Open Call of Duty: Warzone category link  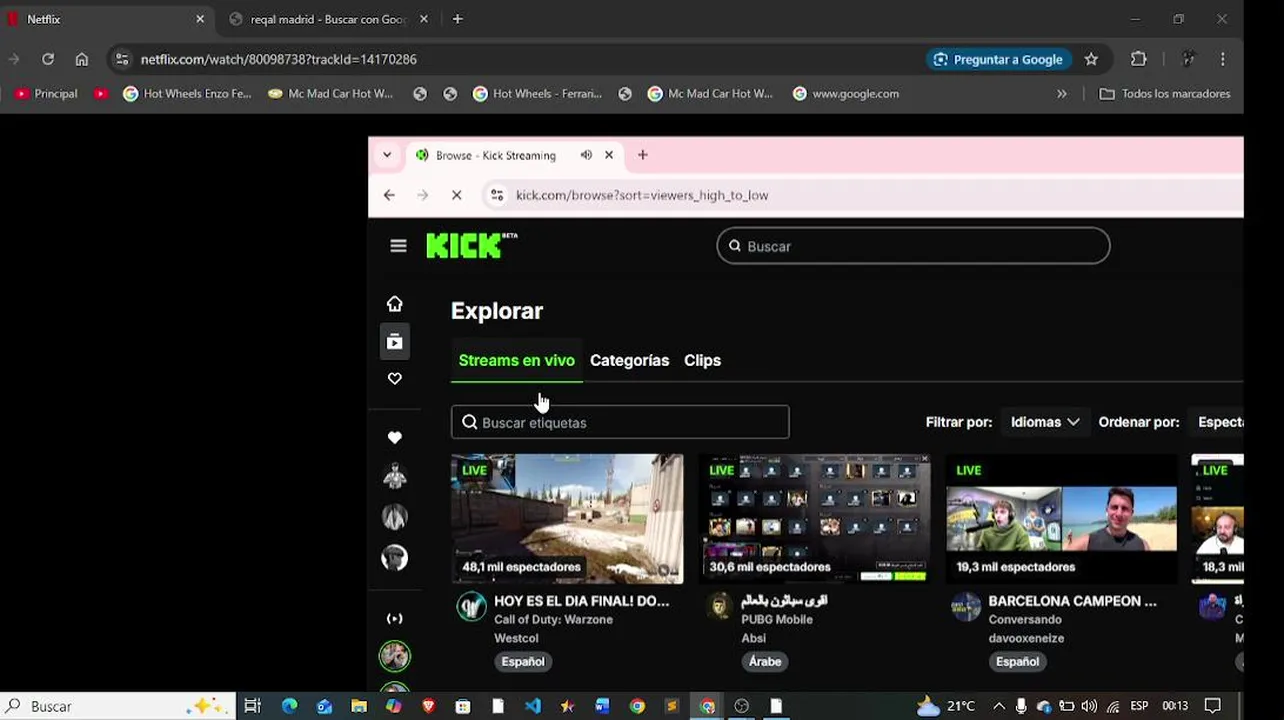click(553, 619)
